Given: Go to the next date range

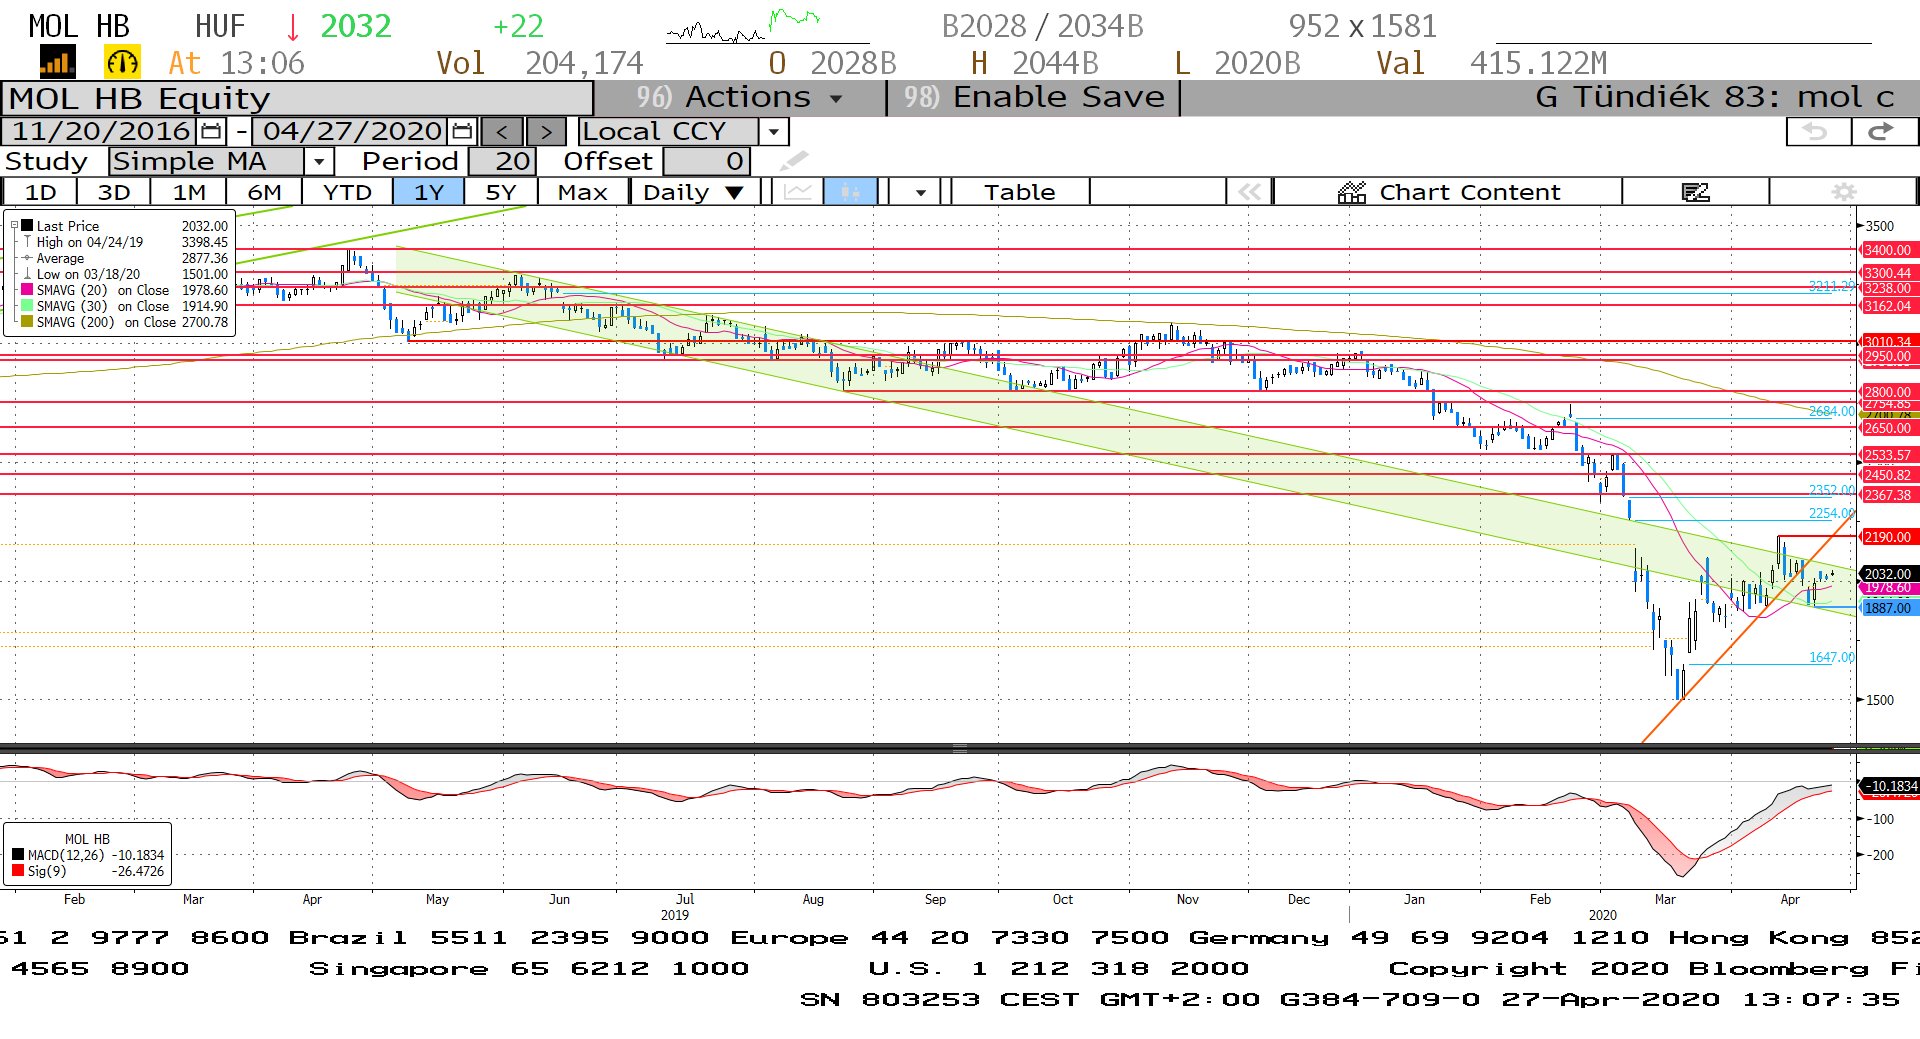Looking at the screenshot, I should pyautogui.click(x=546, y=132).
